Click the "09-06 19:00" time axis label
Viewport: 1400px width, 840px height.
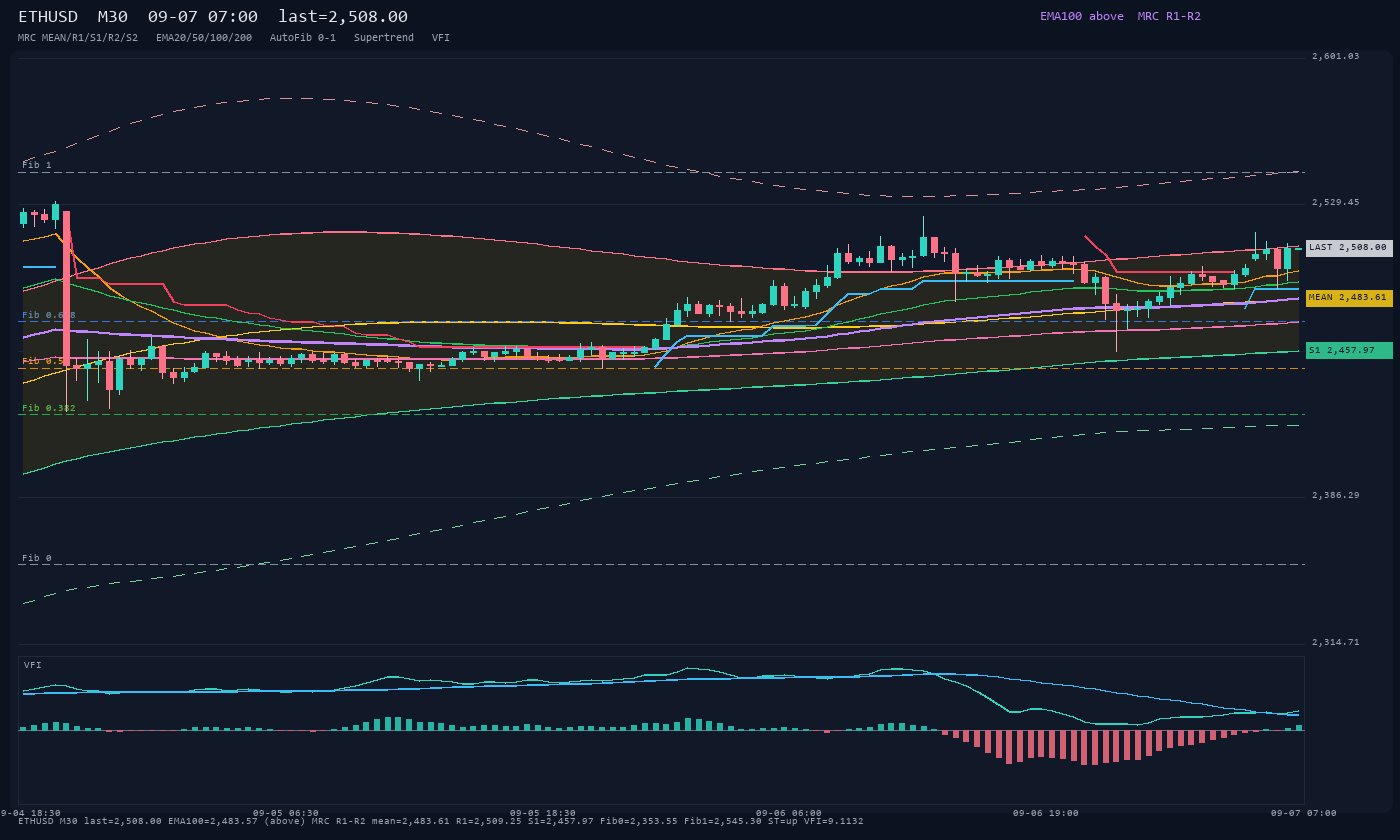coord(1046,813)
